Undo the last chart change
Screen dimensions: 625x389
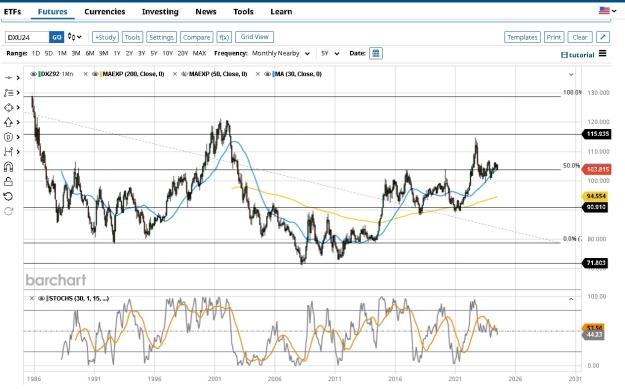pos(8,196)
